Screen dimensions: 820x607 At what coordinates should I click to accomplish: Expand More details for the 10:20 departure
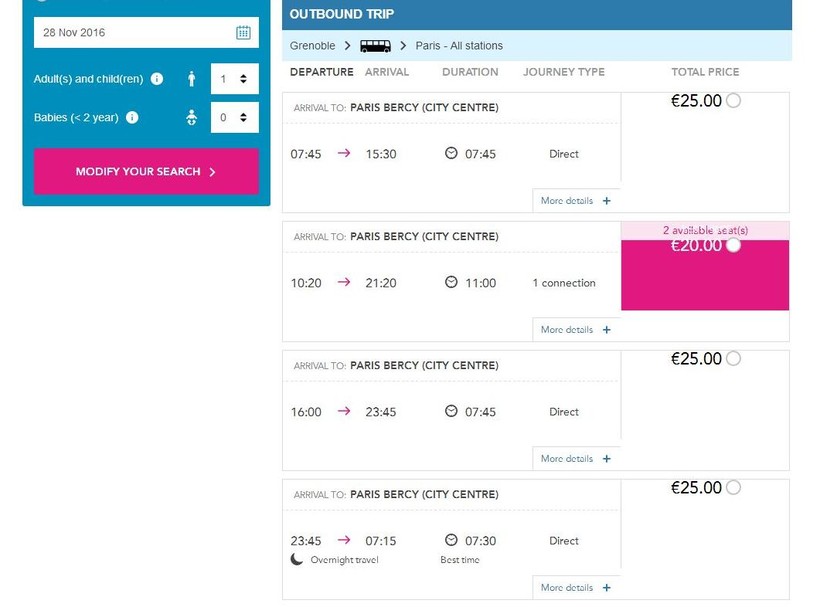click(575, 330)
